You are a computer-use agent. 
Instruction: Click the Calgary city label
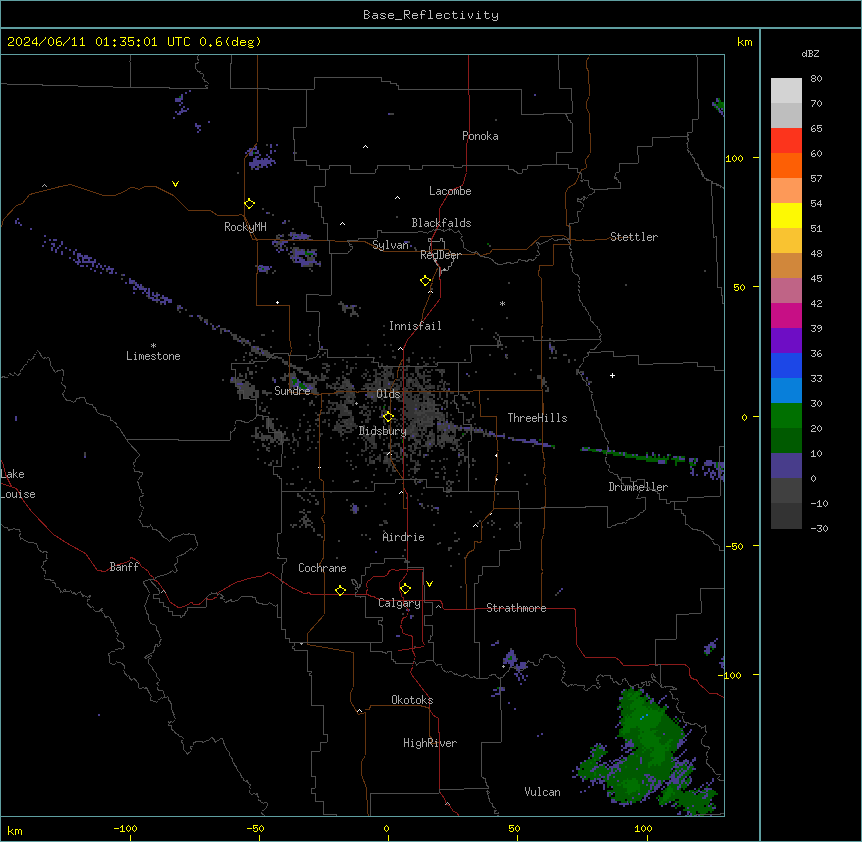click(x=399, y=603)
